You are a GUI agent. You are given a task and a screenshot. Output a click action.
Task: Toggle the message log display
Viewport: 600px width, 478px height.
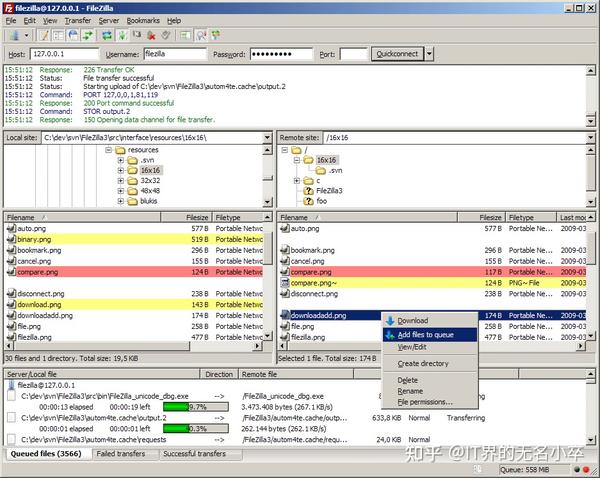coord(44,36)
